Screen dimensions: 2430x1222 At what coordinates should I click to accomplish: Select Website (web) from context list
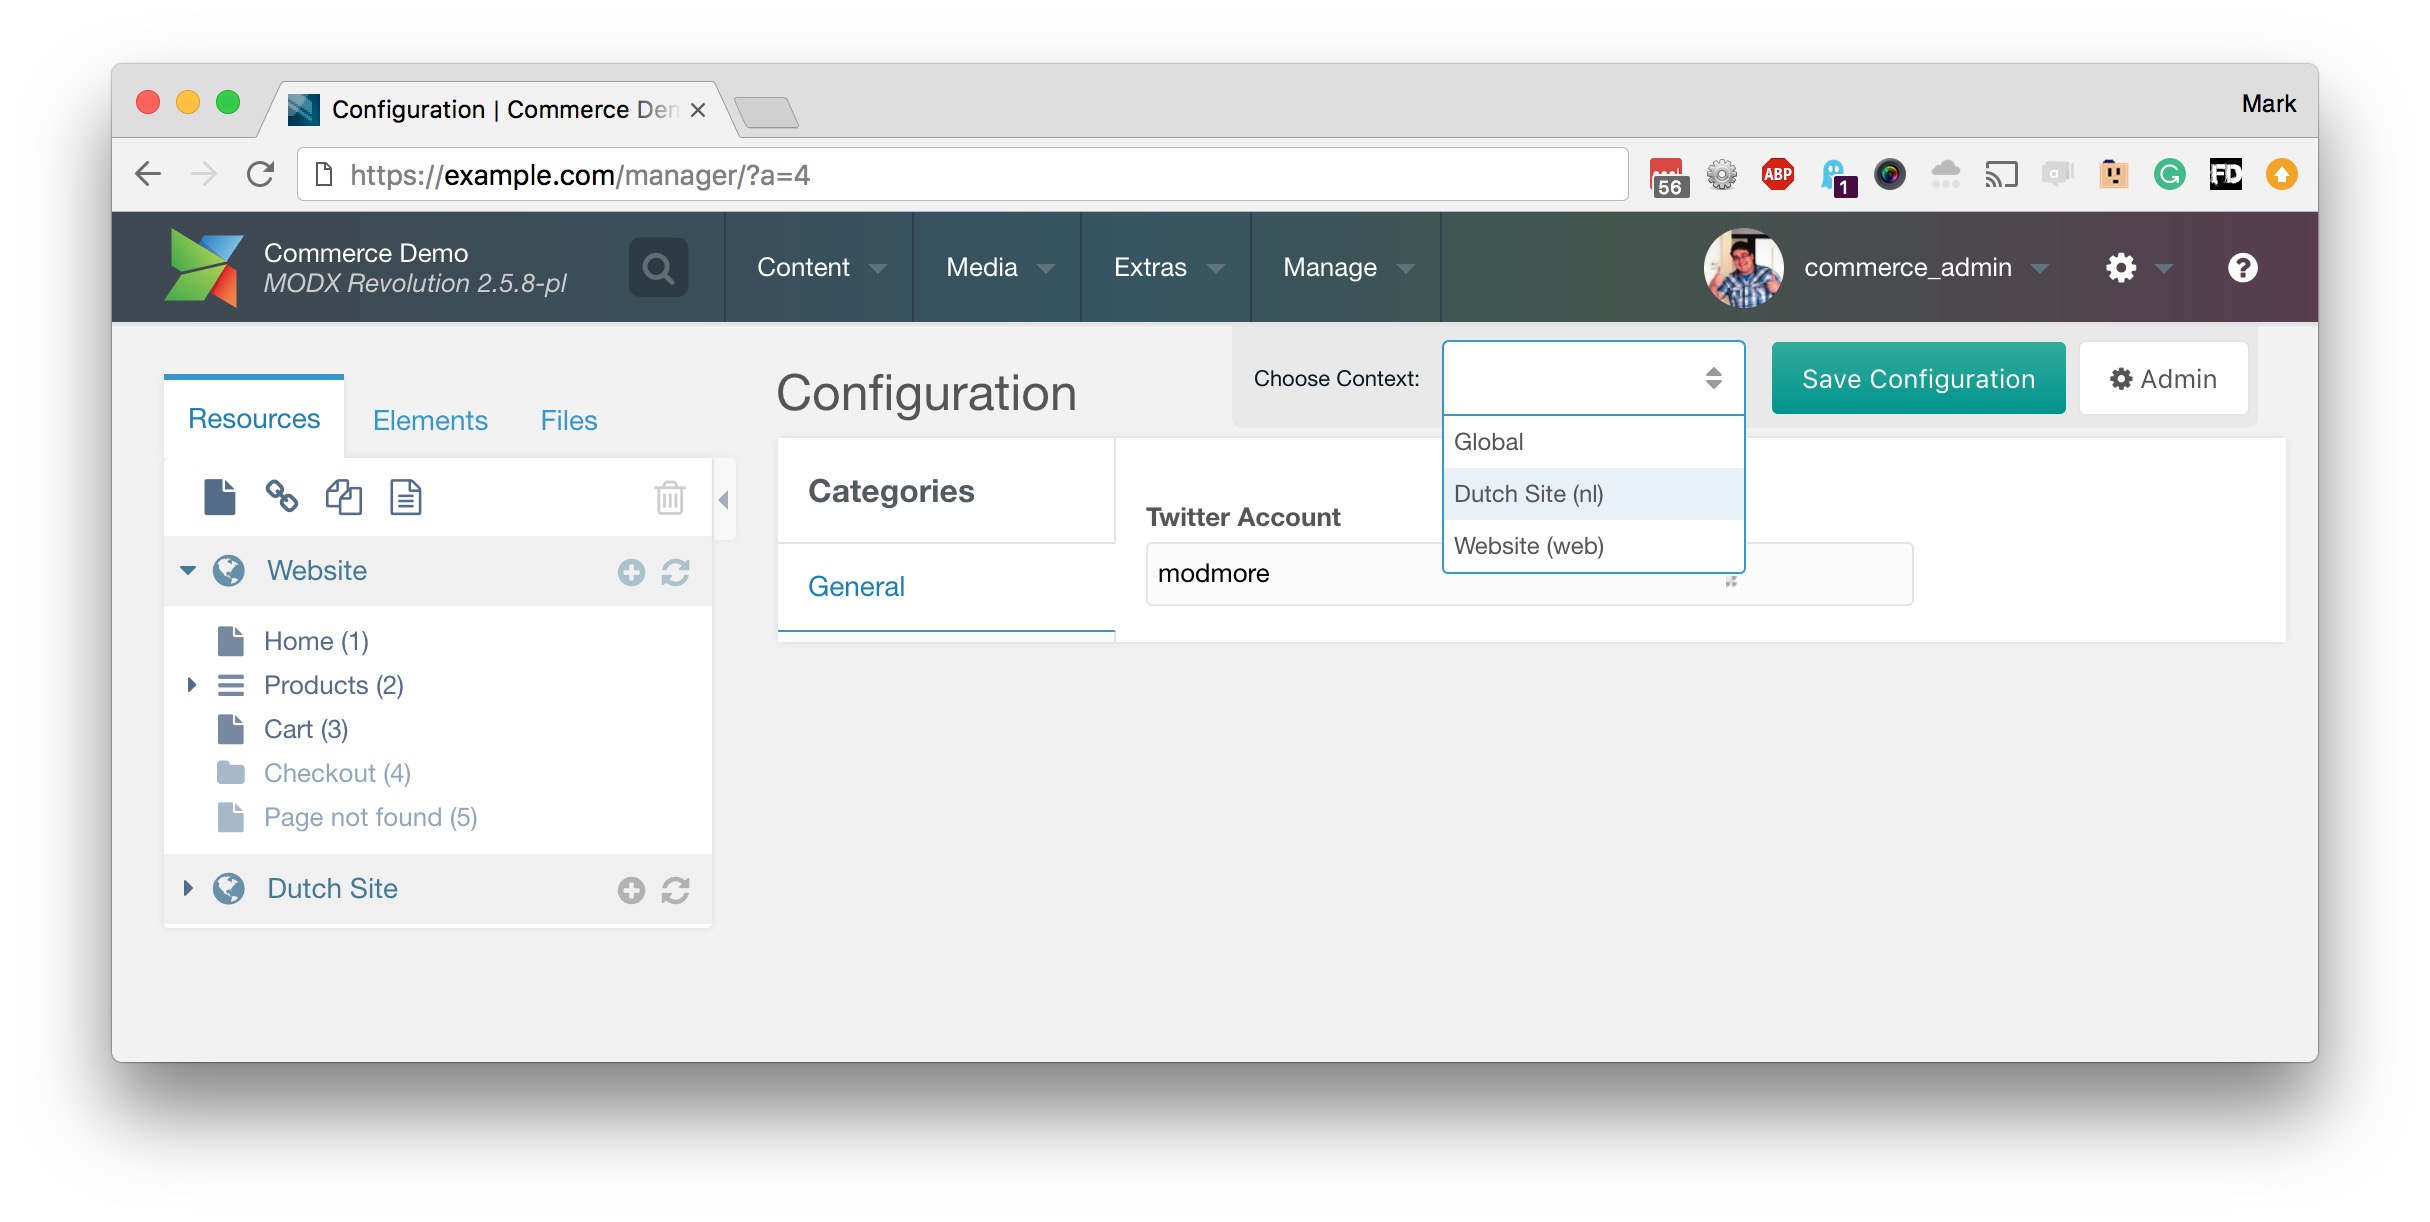tap(1593, 546)
